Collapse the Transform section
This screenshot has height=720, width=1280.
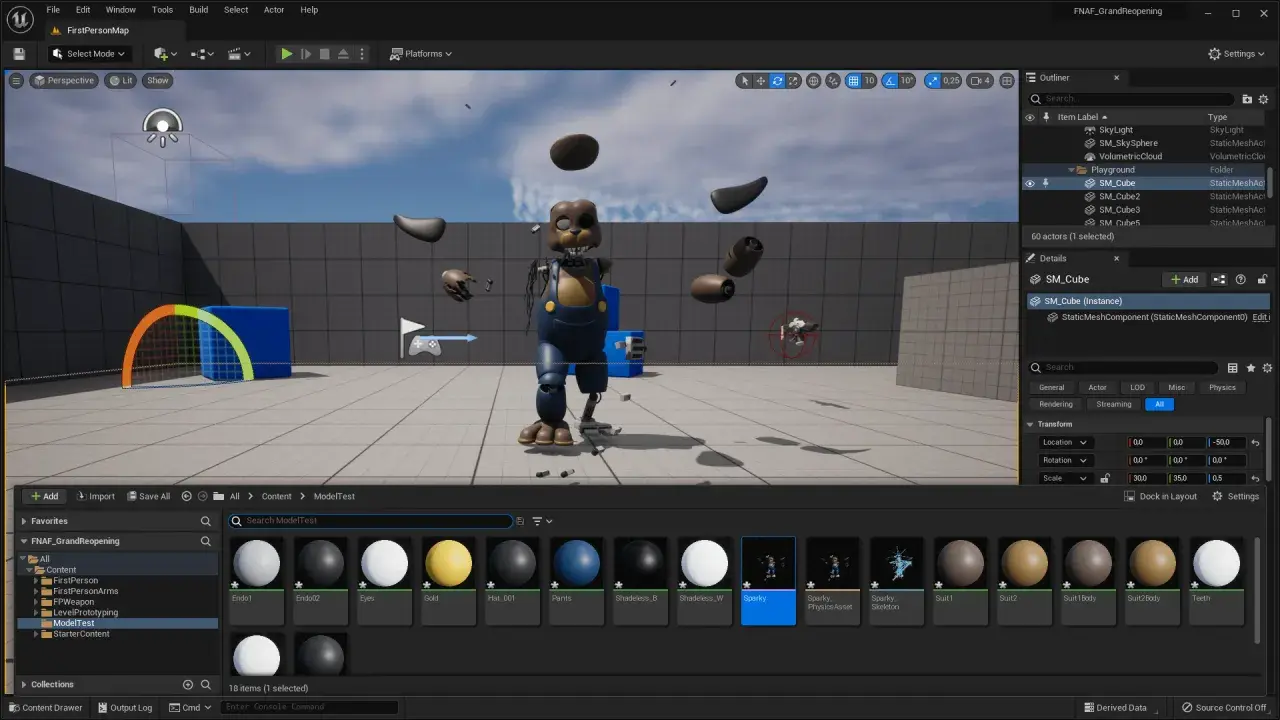point(1031,424)
